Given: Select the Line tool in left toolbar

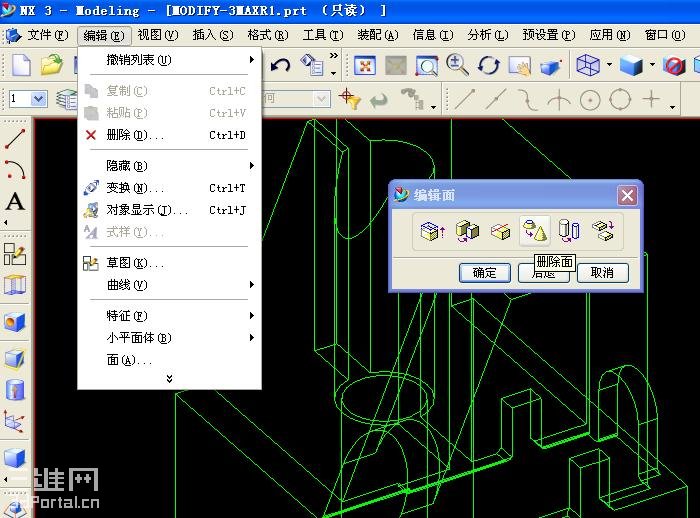Looking at the screenshot, I should click(15, 139).
